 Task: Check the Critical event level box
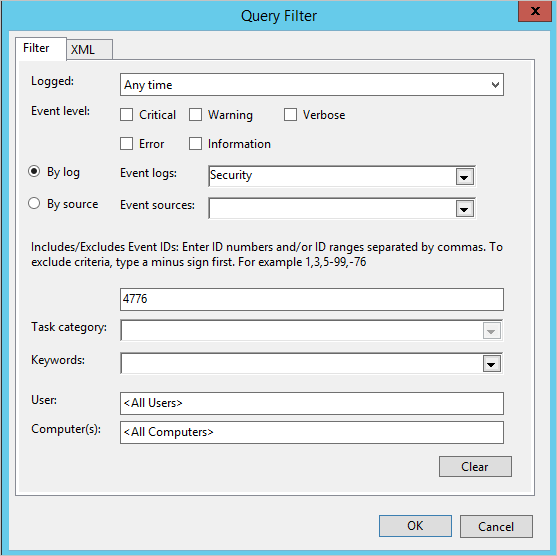(x=126, y=115)
